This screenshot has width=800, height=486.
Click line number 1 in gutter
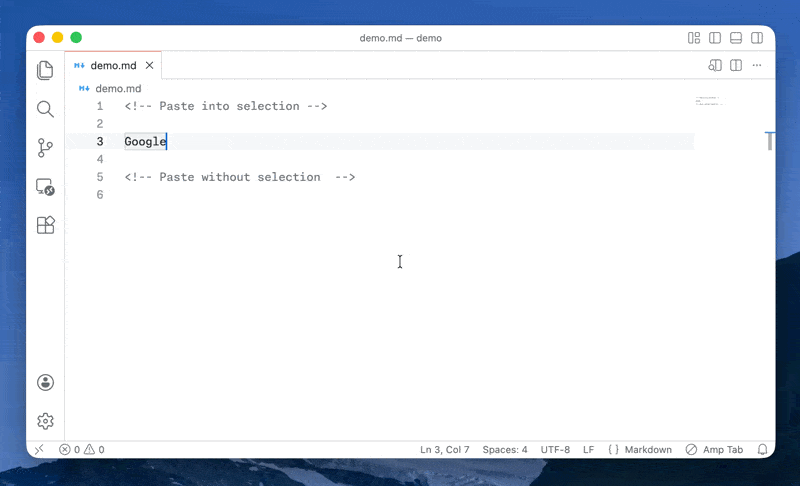click(100, 106)
